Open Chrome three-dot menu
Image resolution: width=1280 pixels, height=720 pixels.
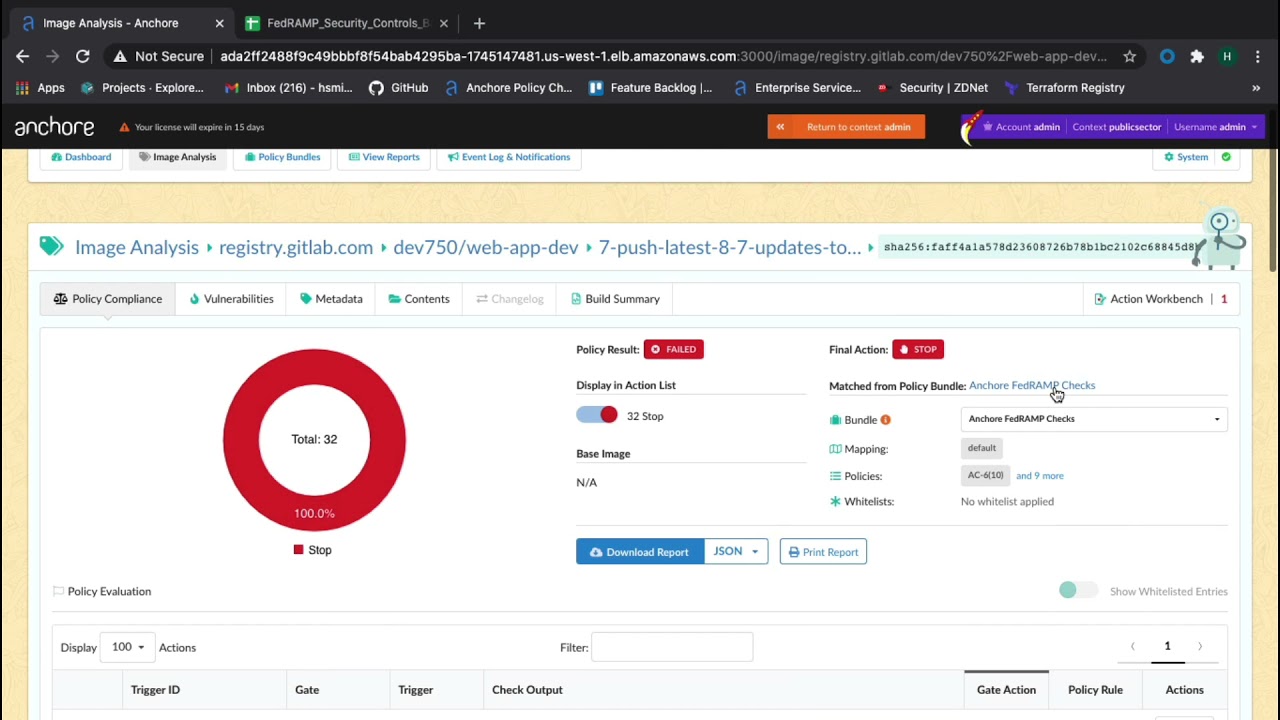coord(1258,57)
